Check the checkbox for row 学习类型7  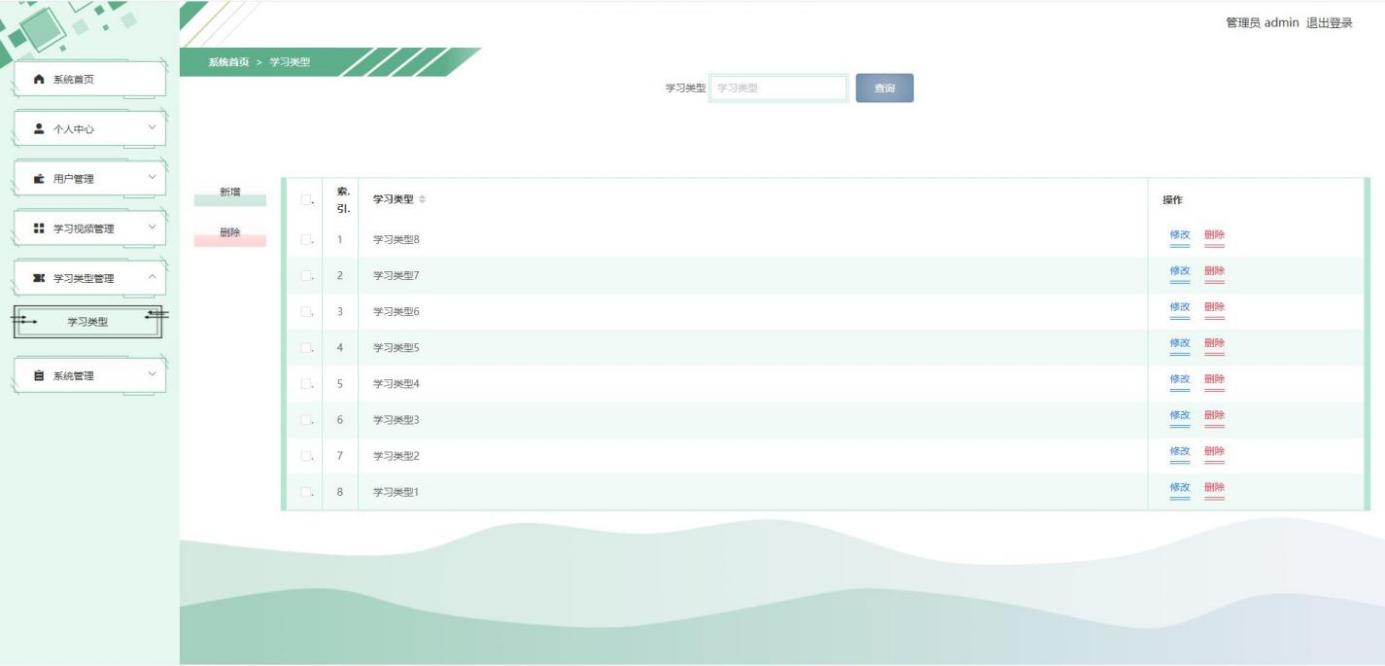click(x=306, y=275)
